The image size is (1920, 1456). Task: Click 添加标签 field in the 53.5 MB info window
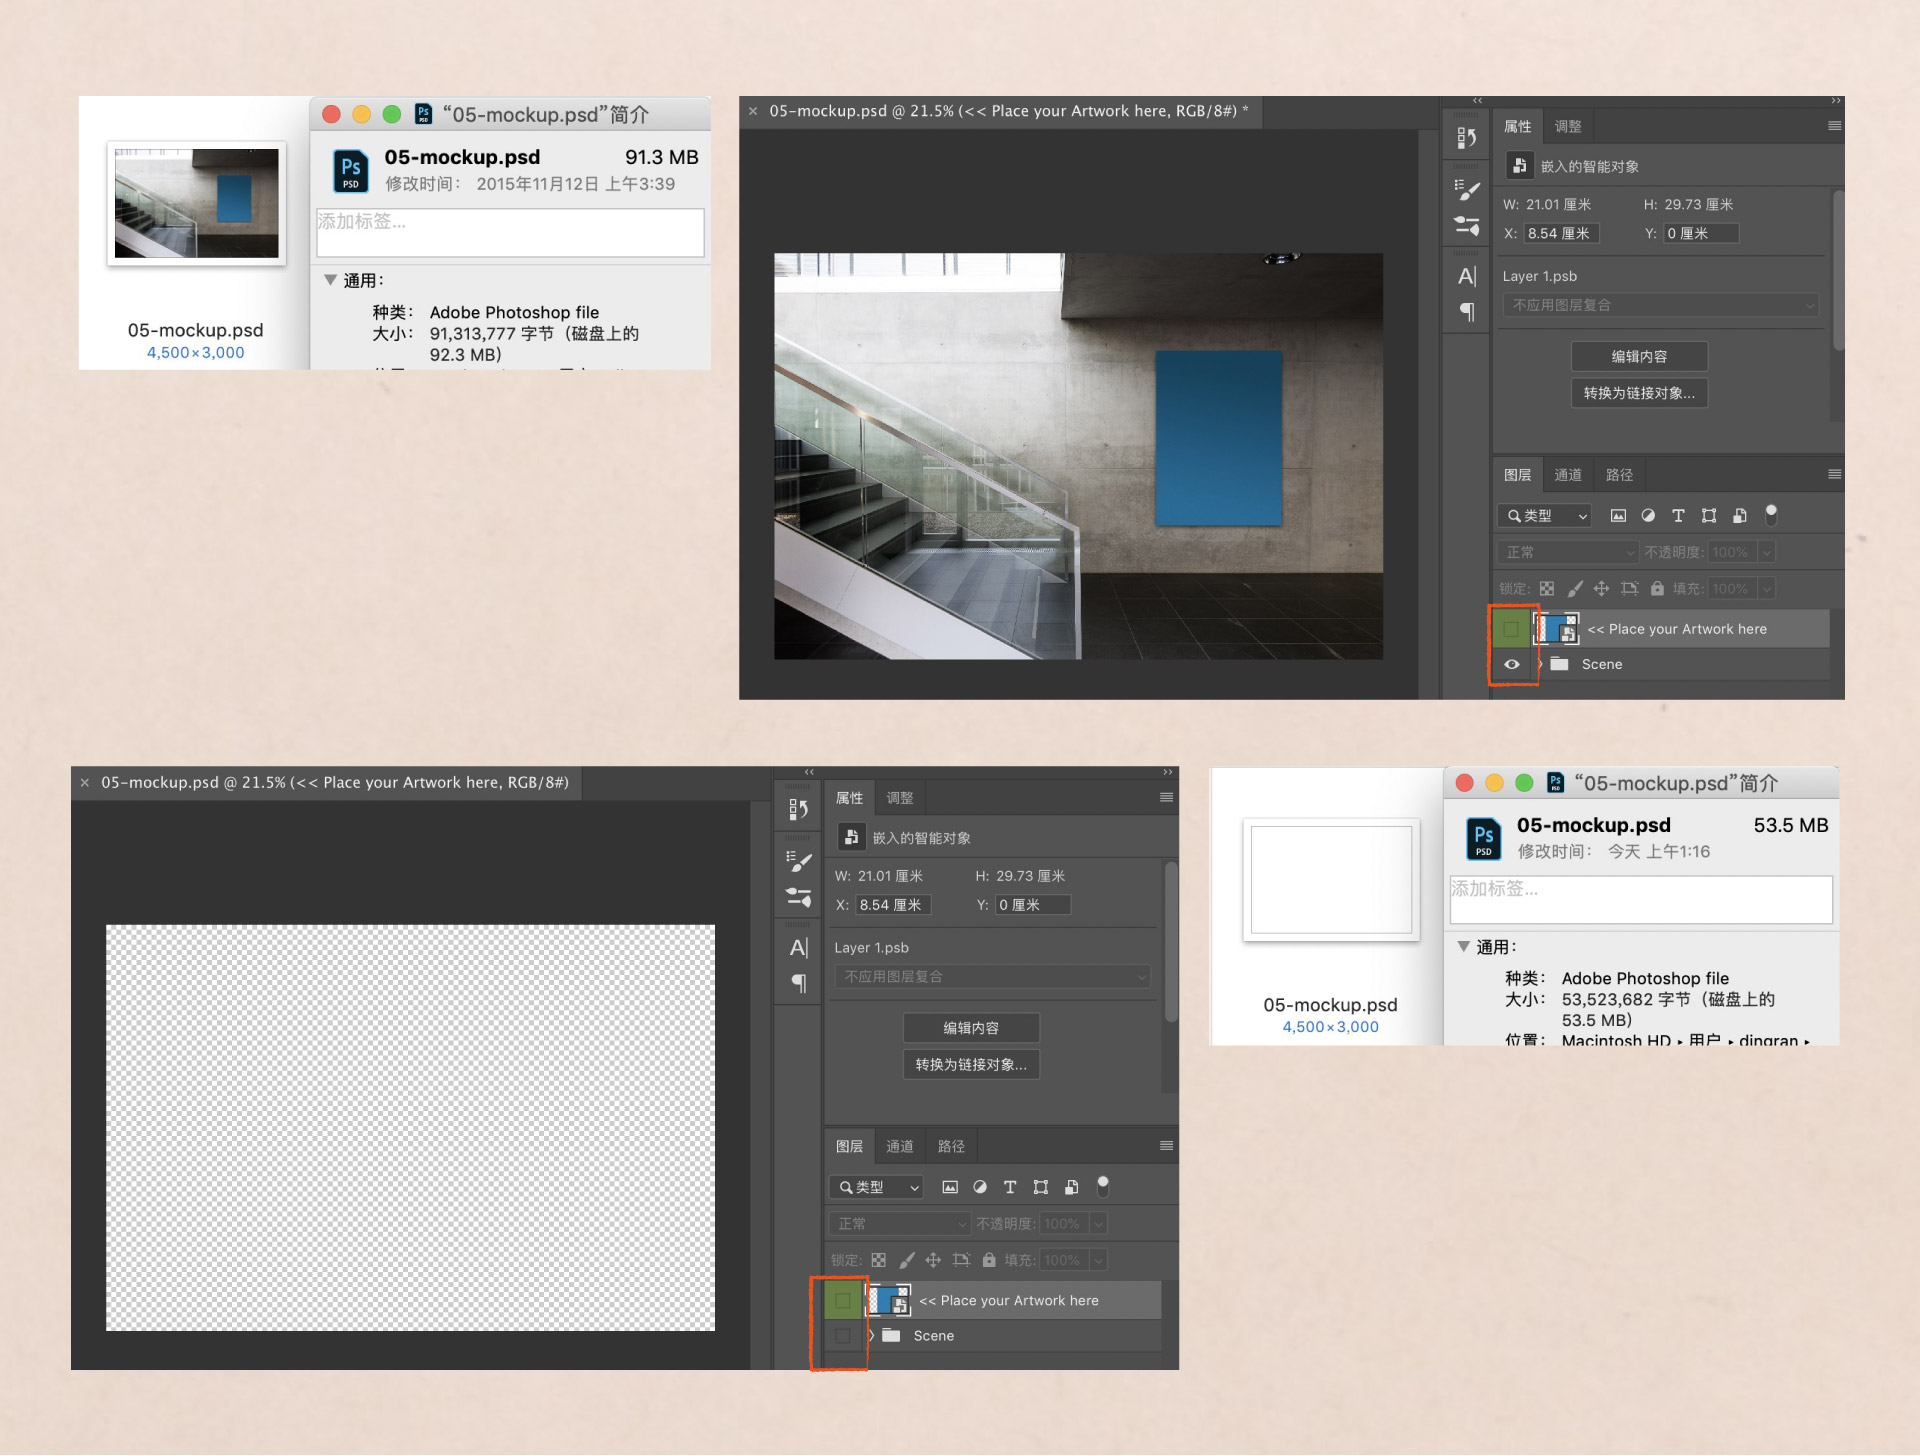pyautogui.click(x=1640, y=899)
